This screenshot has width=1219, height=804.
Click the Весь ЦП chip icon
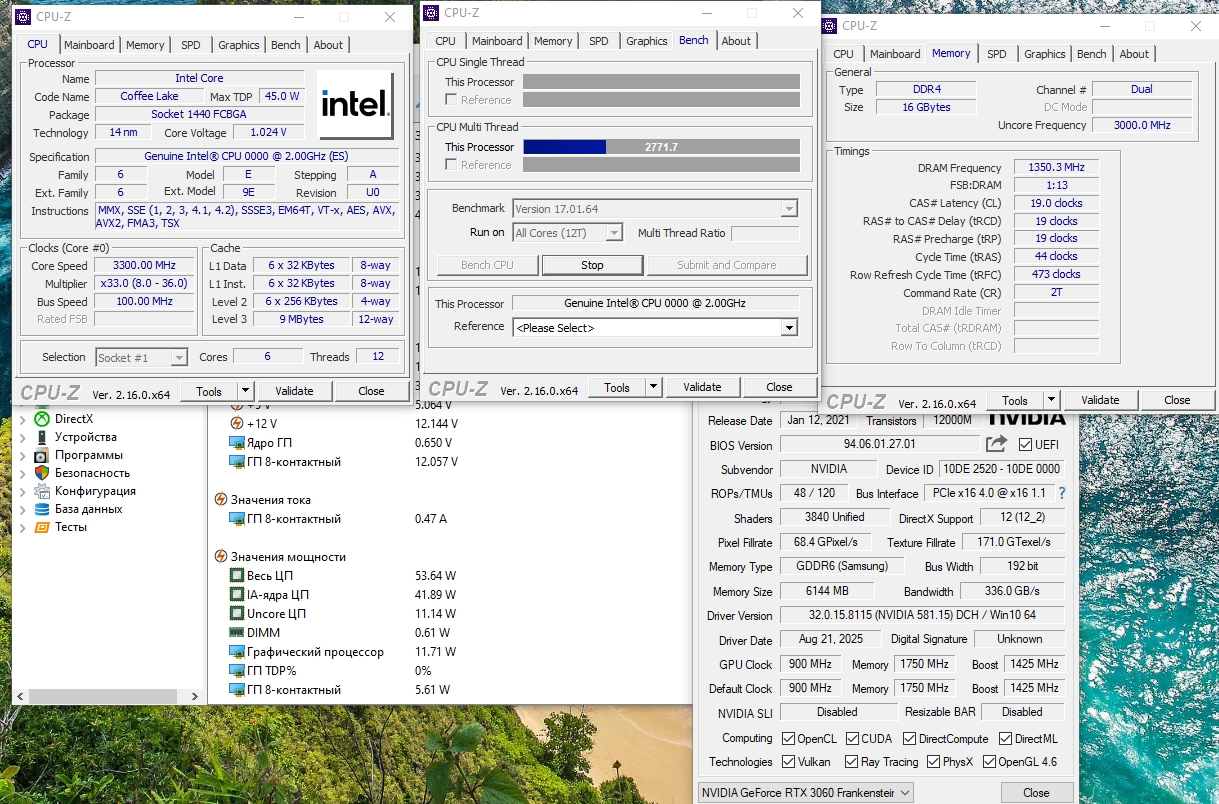pos(237,576)
